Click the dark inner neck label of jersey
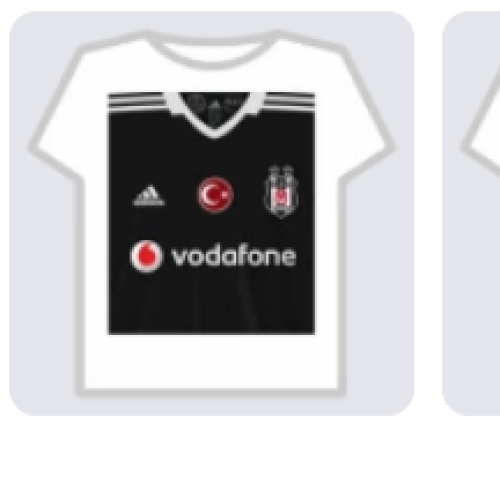 tap(215, 107)
